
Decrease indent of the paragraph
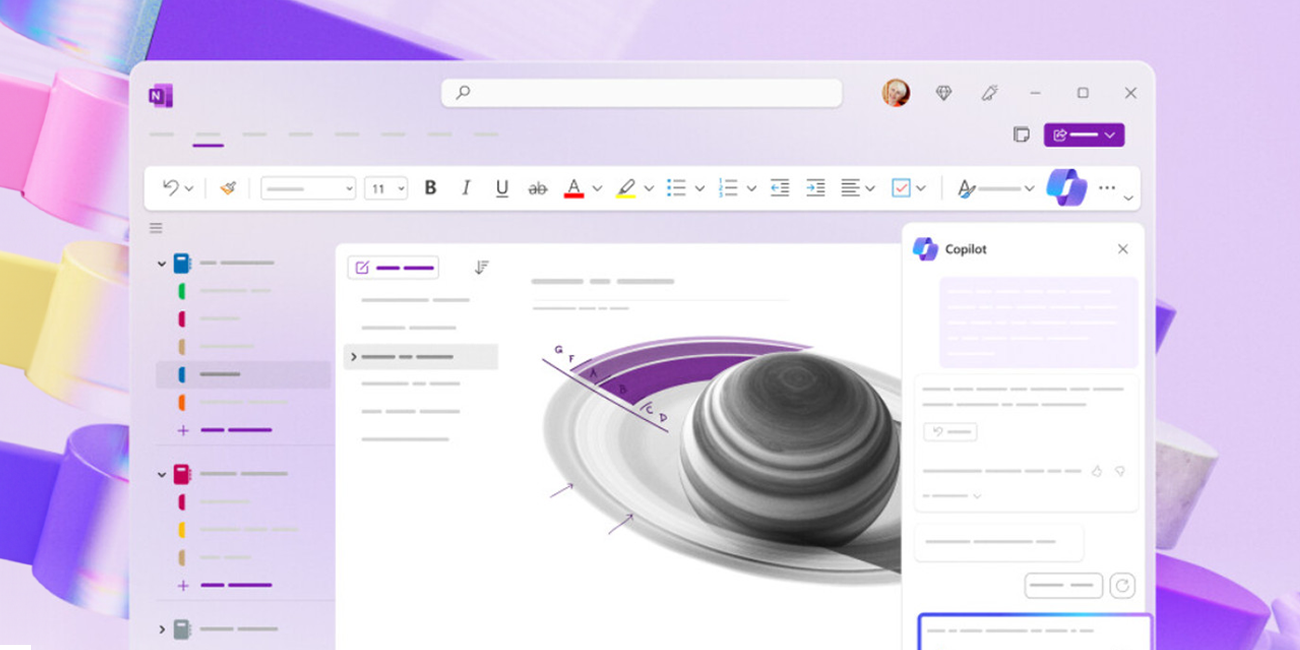click(x=780, y=187)
